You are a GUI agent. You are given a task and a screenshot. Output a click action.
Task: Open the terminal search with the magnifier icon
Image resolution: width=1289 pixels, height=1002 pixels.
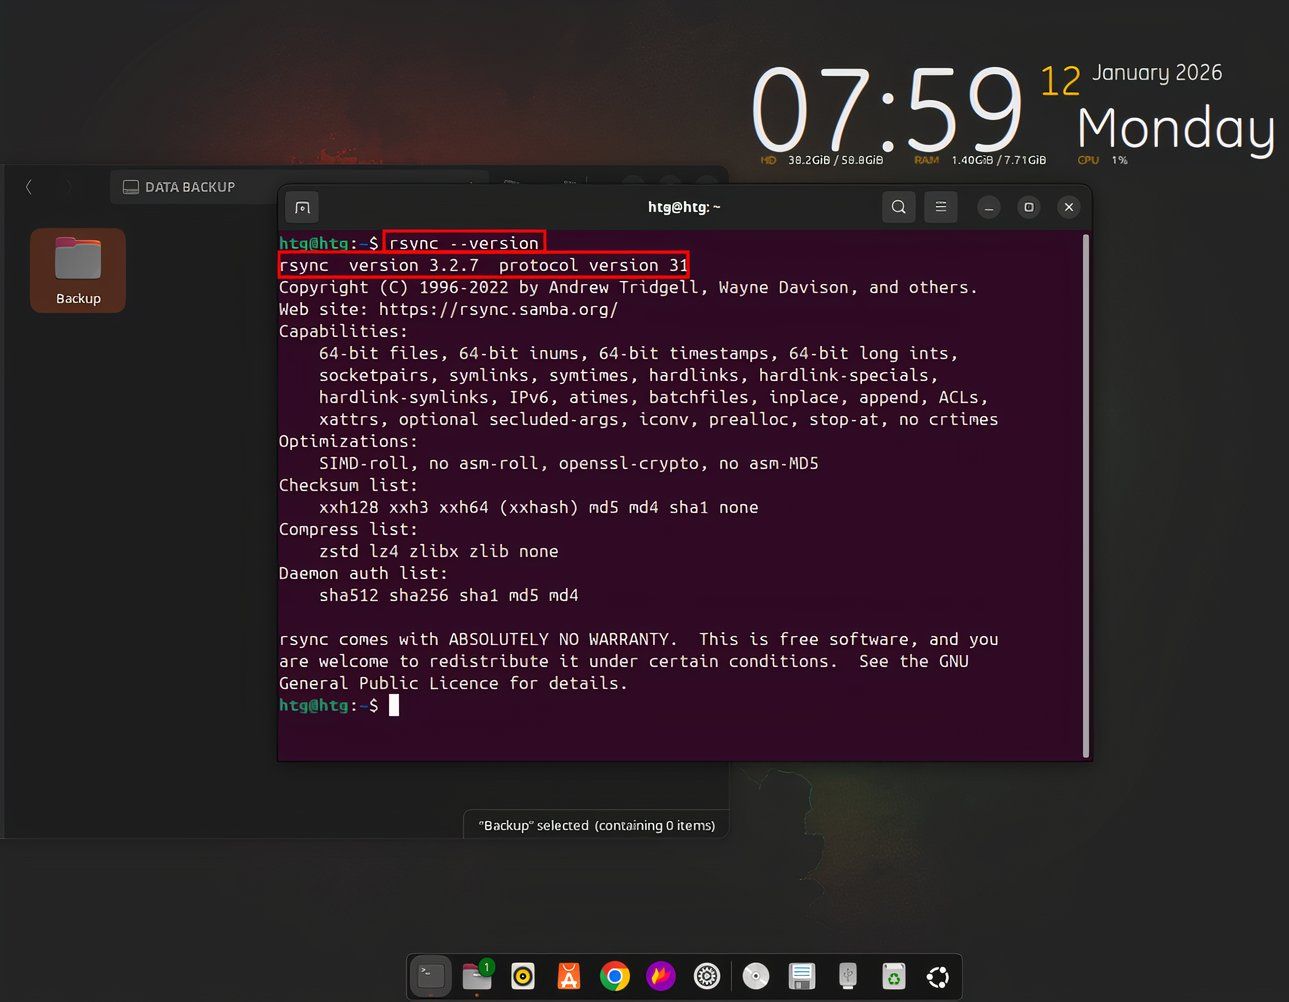click(x=897, y=207)
